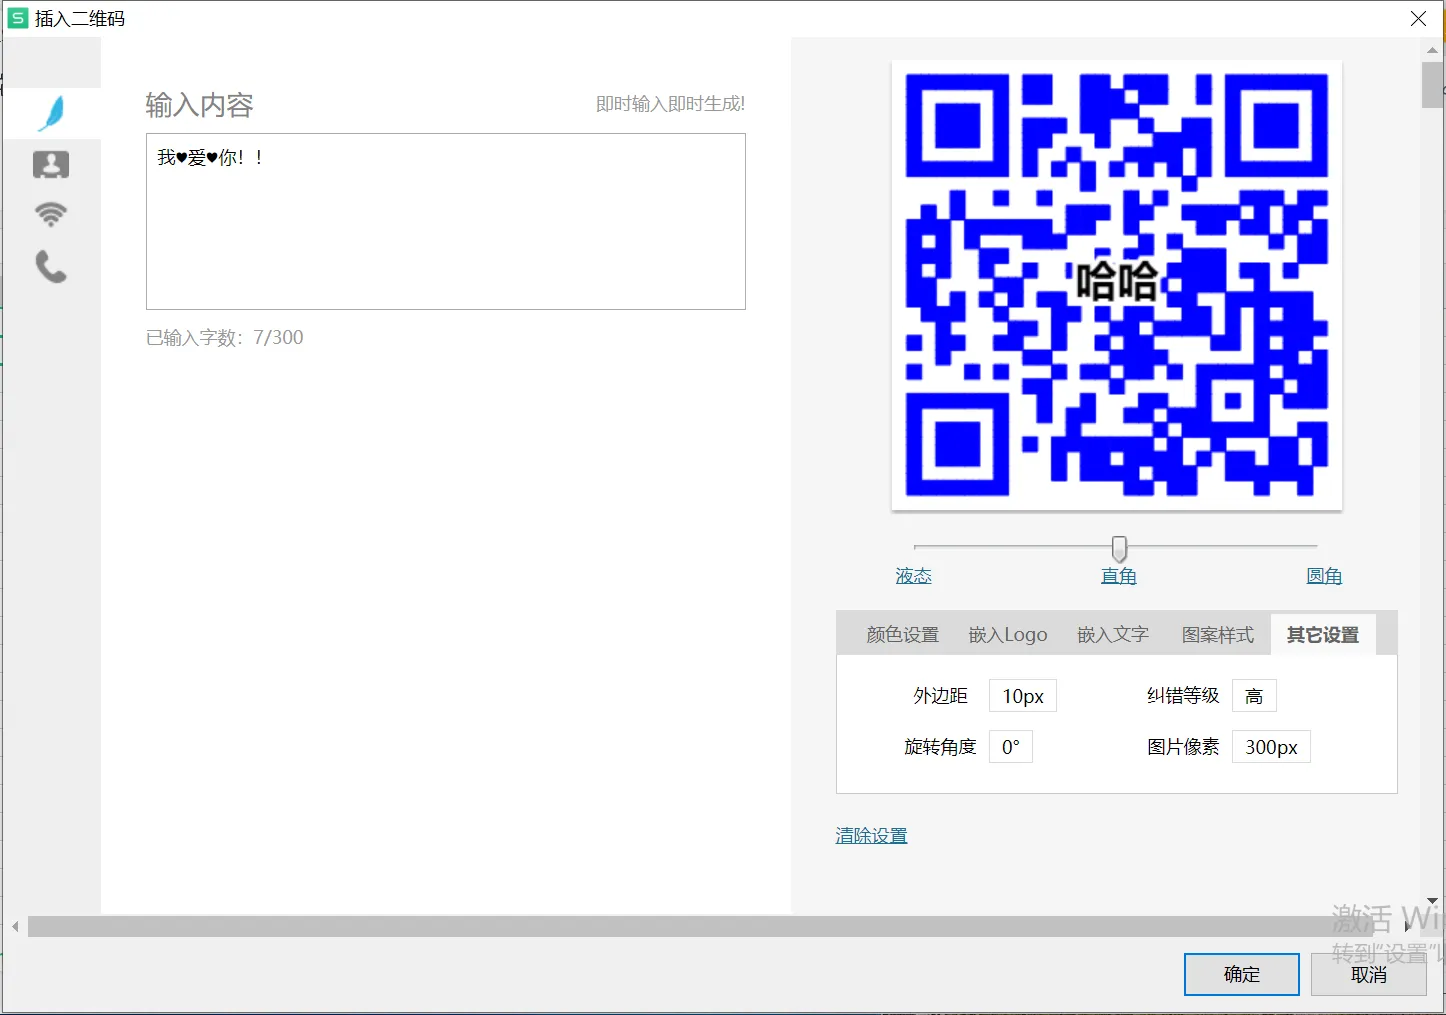Select the feather text QR code icon

51,113
